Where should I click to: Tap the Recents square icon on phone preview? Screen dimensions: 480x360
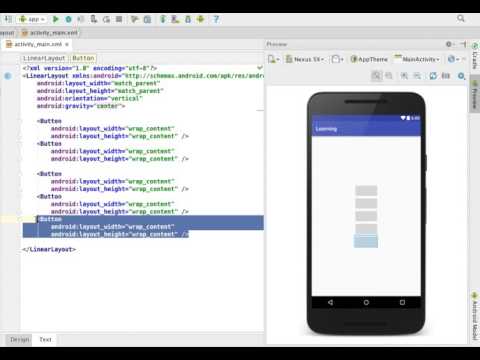click(402, 302)
